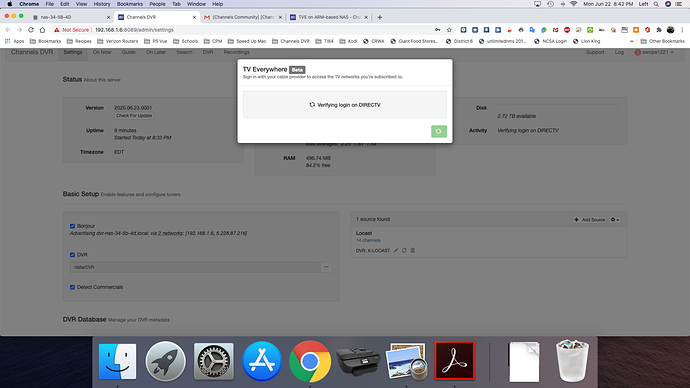Screen dimensions: 690x388
Task: Click the Add Source button
Action: 590,220
